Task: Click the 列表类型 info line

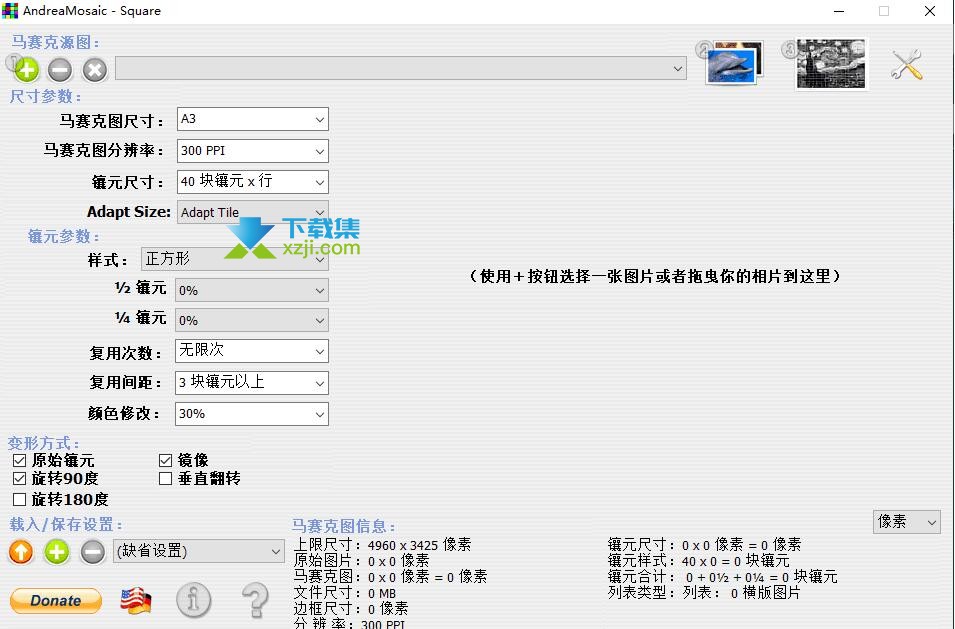Action: [x=703, y=592]
